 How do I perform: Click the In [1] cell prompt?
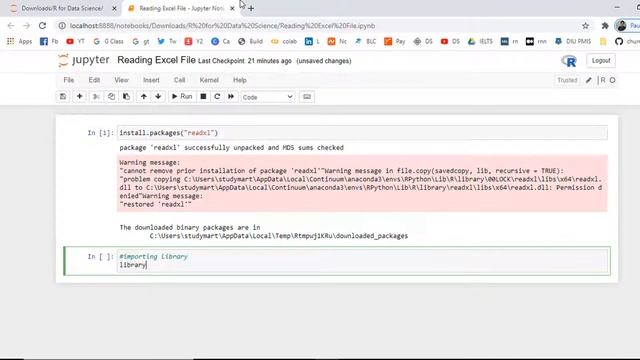[100, 133]
